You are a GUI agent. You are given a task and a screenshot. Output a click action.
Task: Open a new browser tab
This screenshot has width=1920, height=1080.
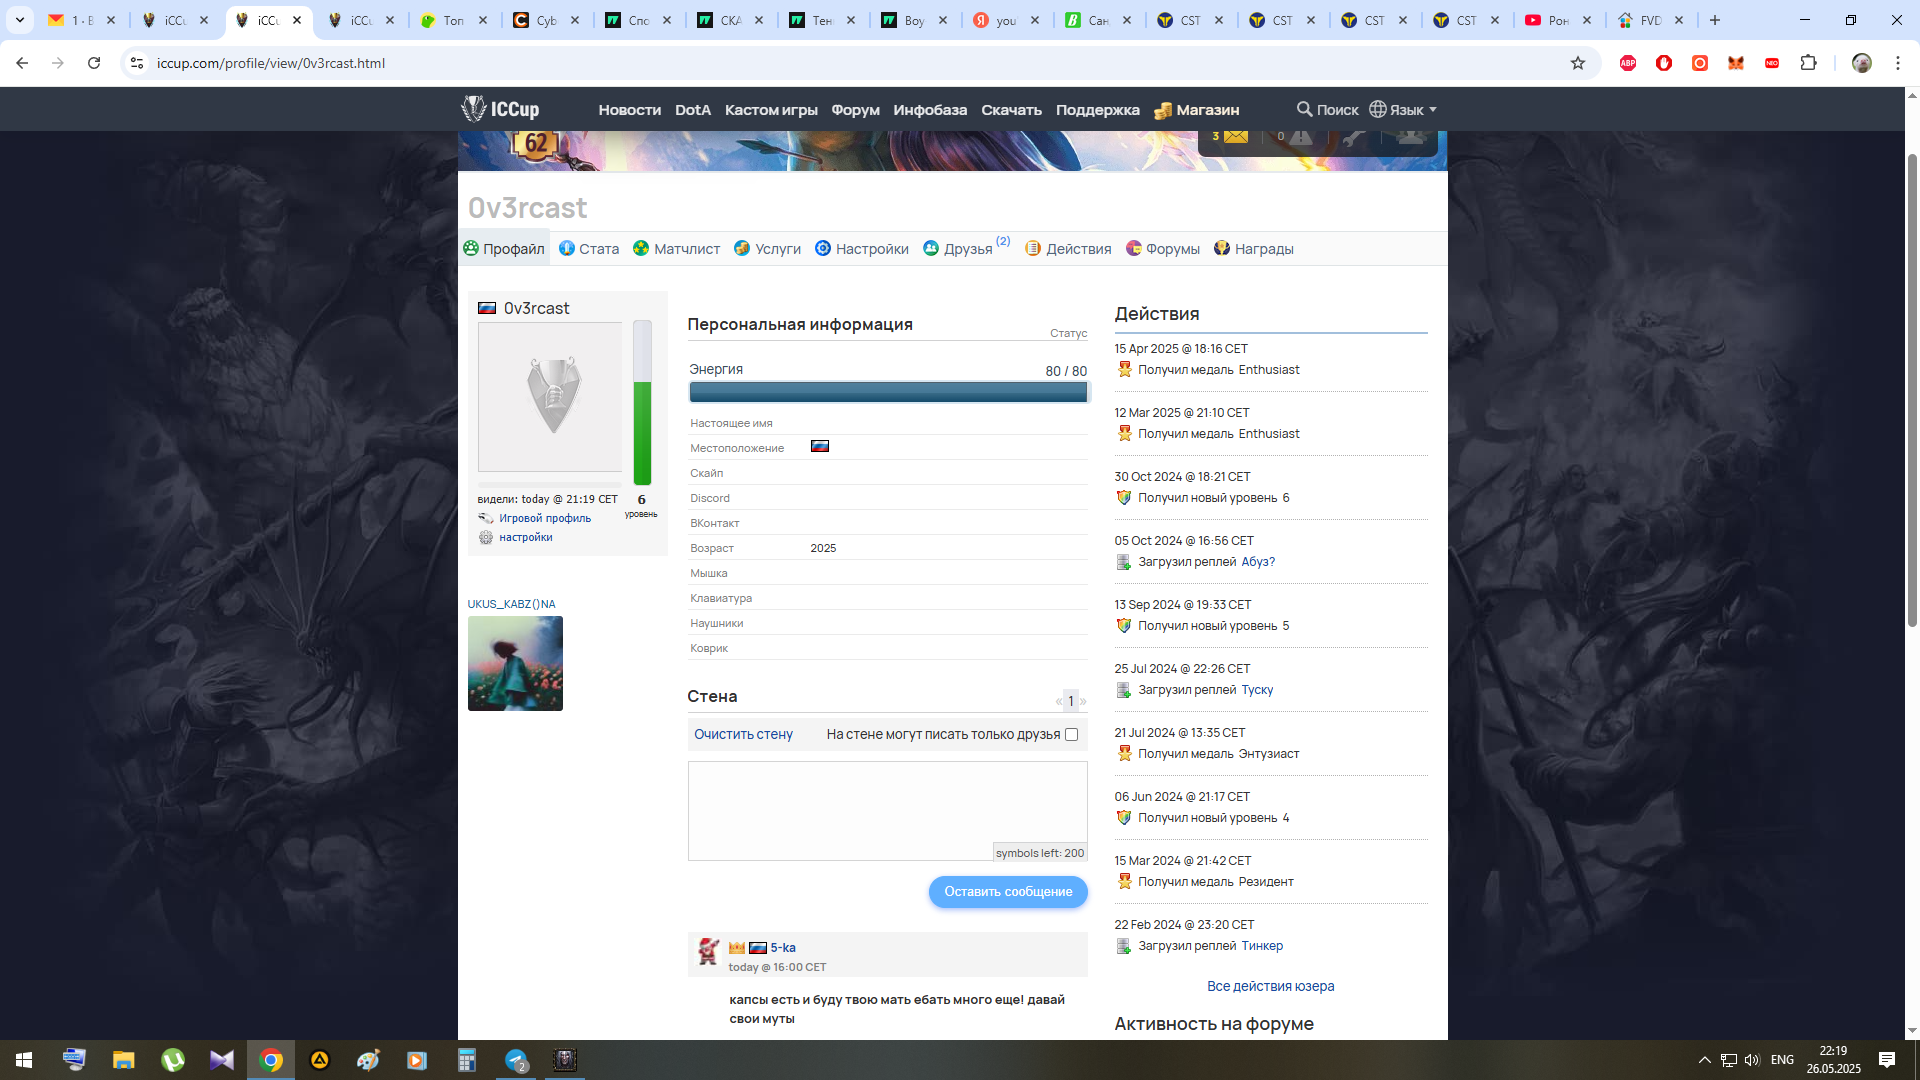tap(1715, 20)
